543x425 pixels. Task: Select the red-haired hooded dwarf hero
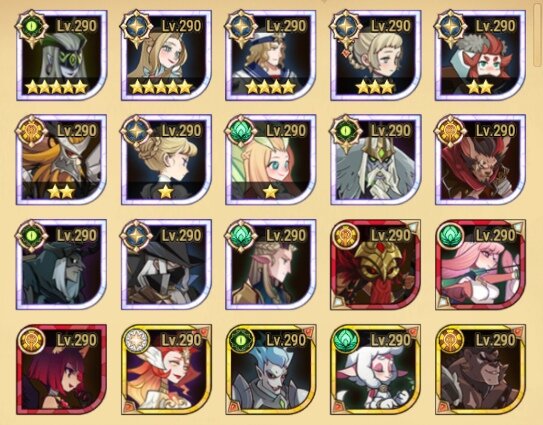click(481, 55)
